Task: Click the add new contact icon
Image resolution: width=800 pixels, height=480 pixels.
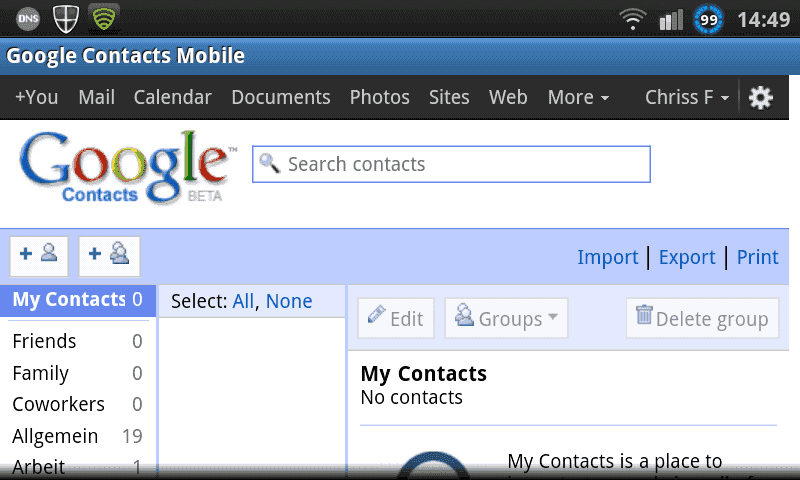Action: pos(39,256)
